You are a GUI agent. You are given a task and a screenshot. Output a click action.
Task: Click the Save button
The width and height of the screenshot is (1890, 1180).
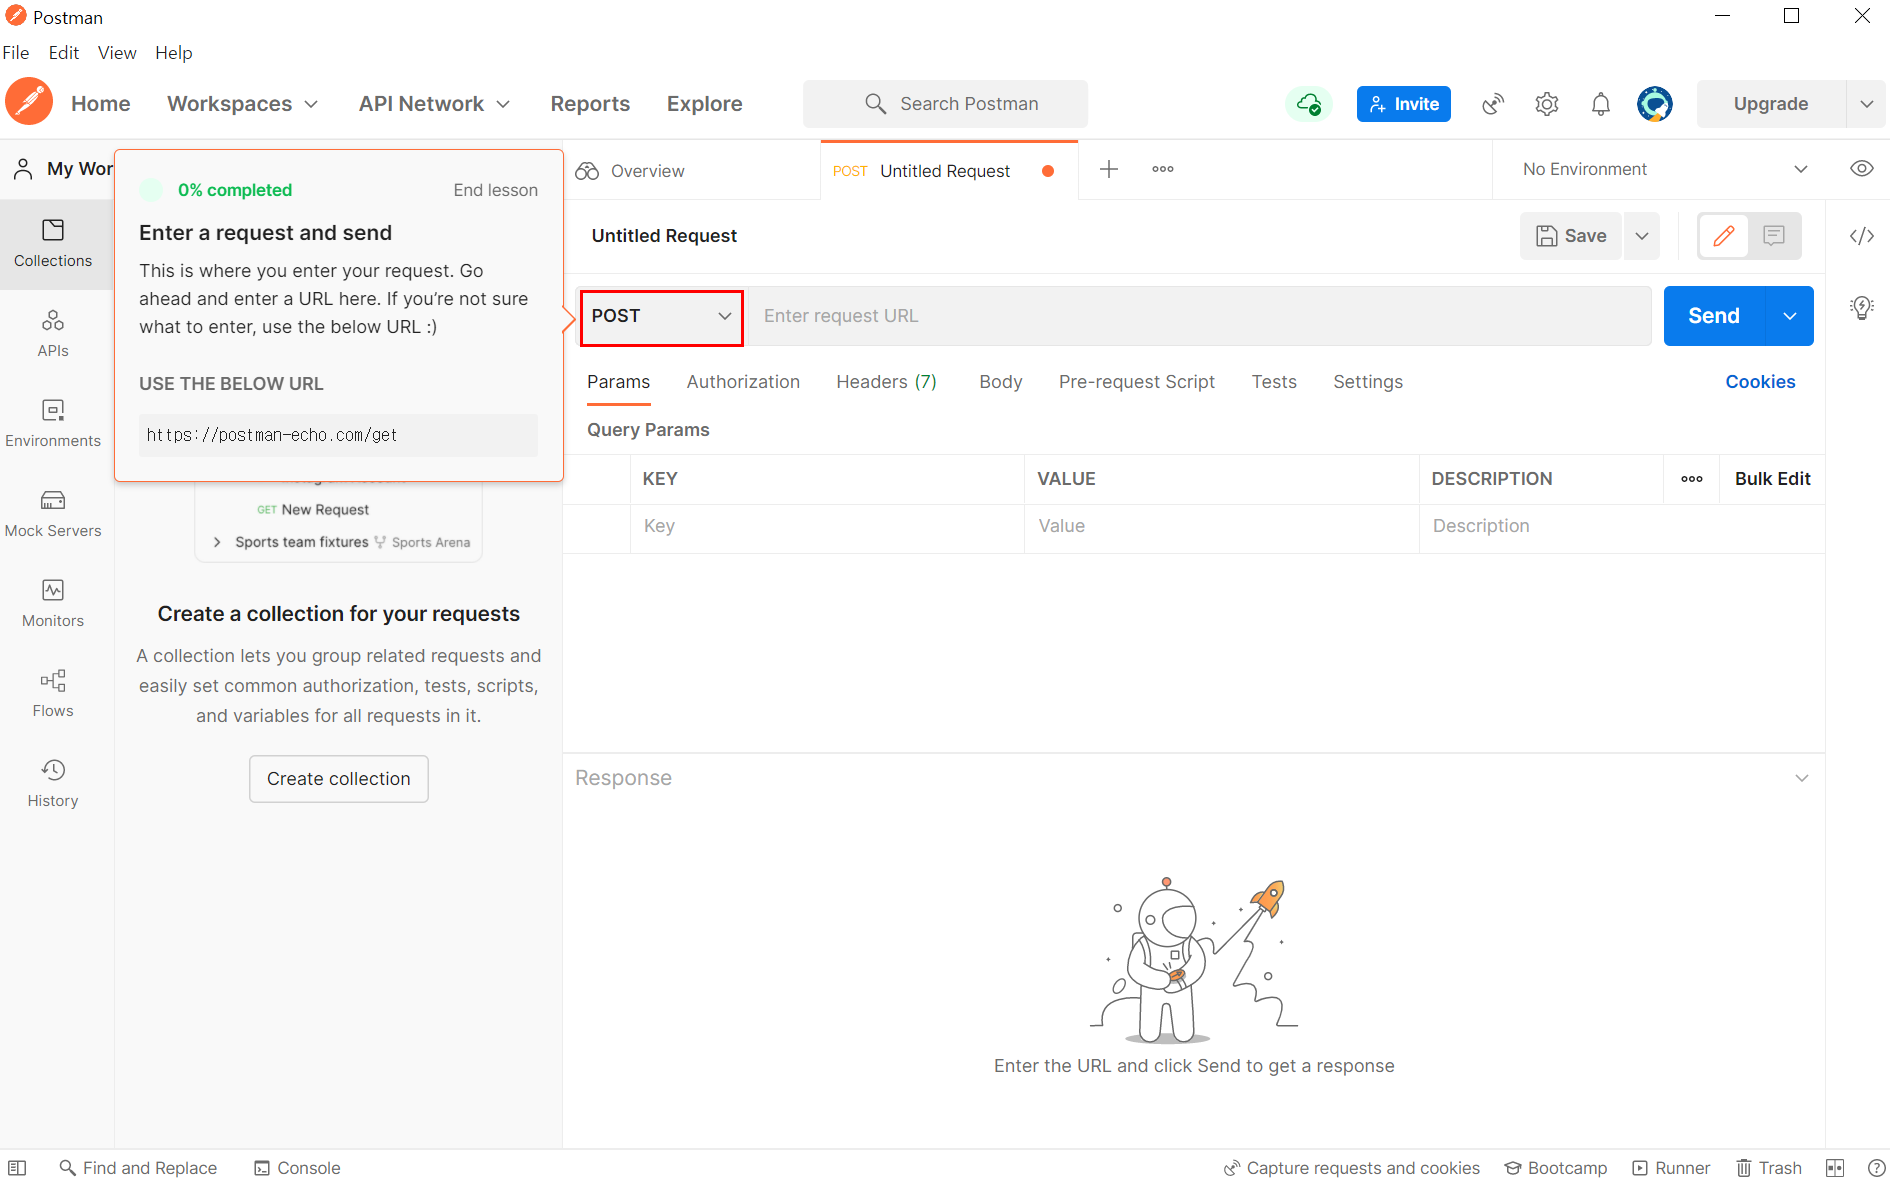pos(1571,236)
